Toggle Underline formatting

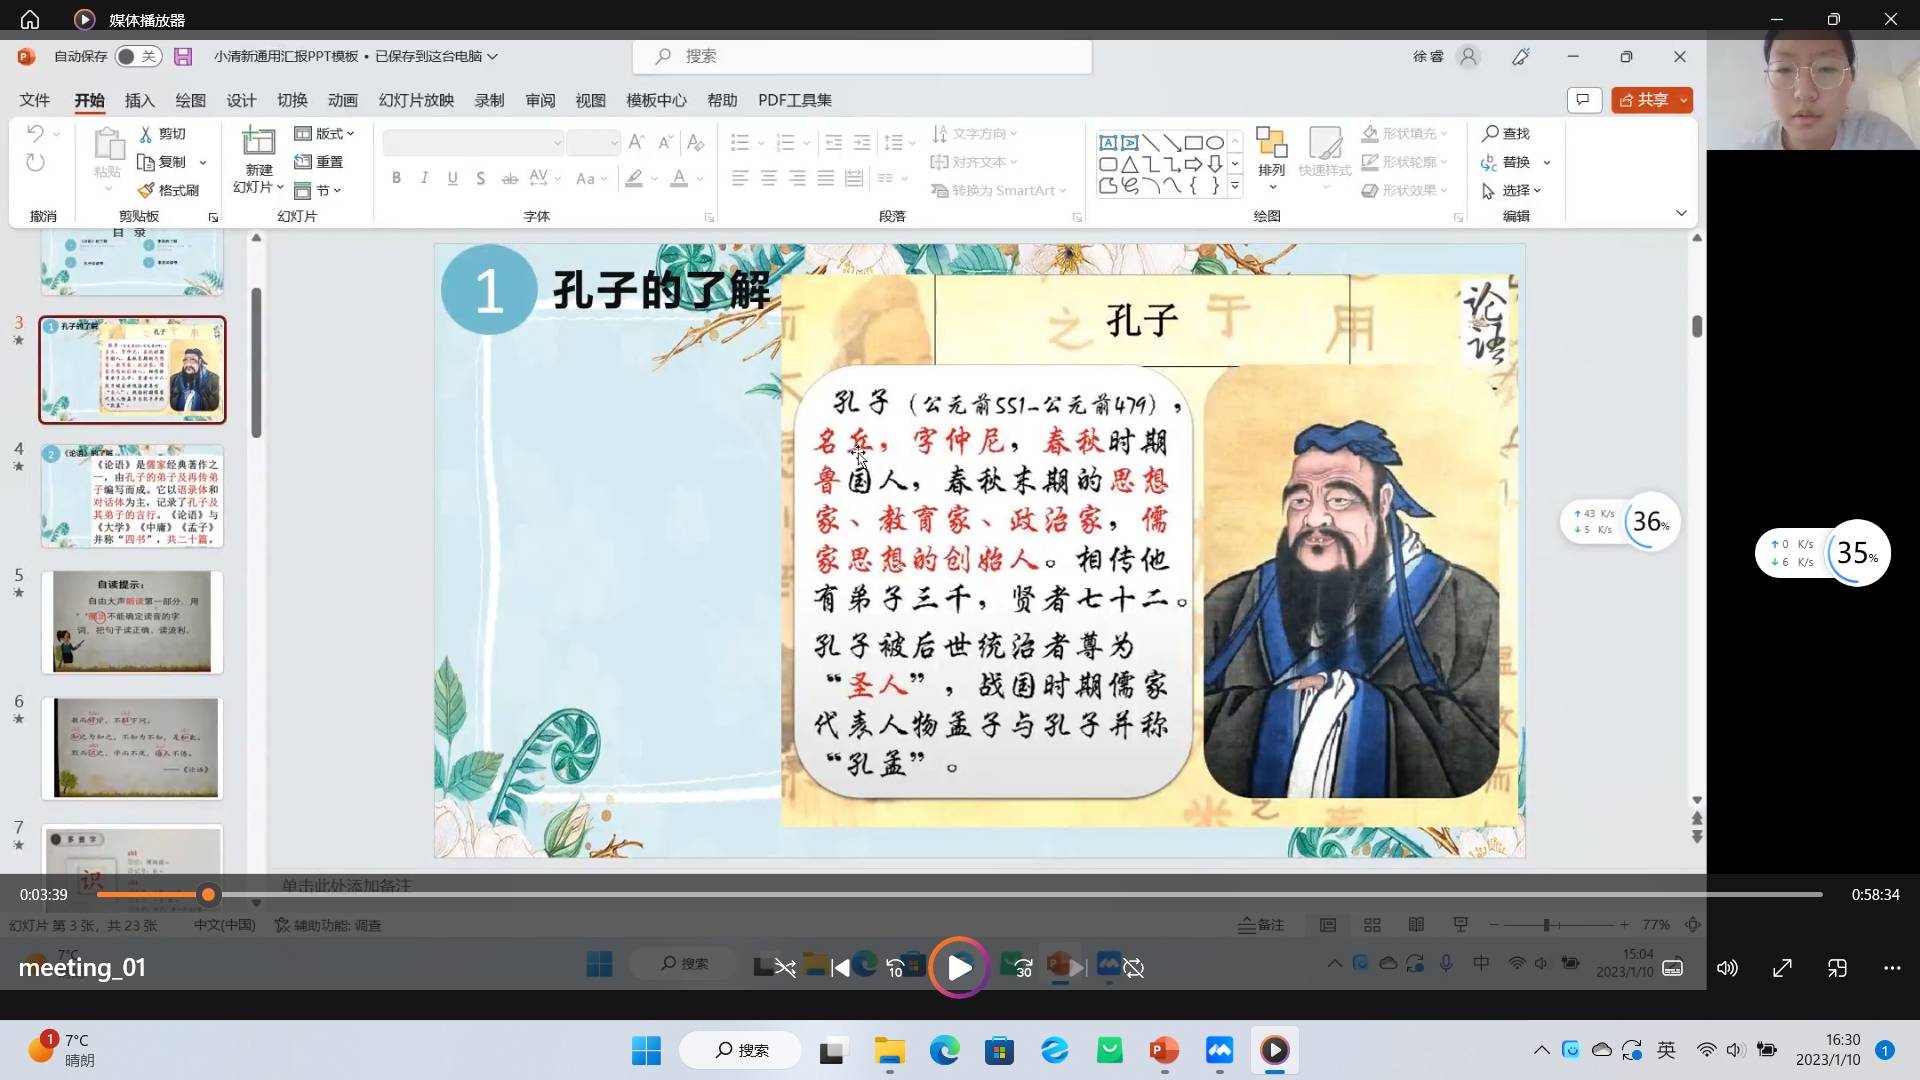453,178
